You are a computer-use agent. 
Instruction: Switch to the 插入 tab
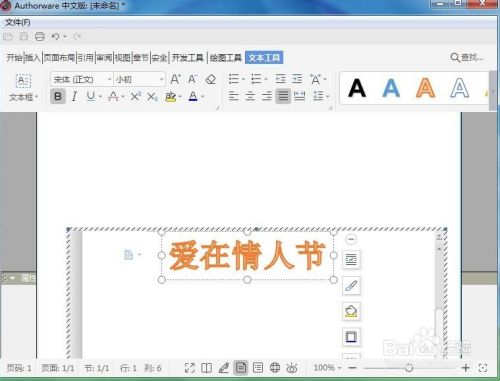33,58
